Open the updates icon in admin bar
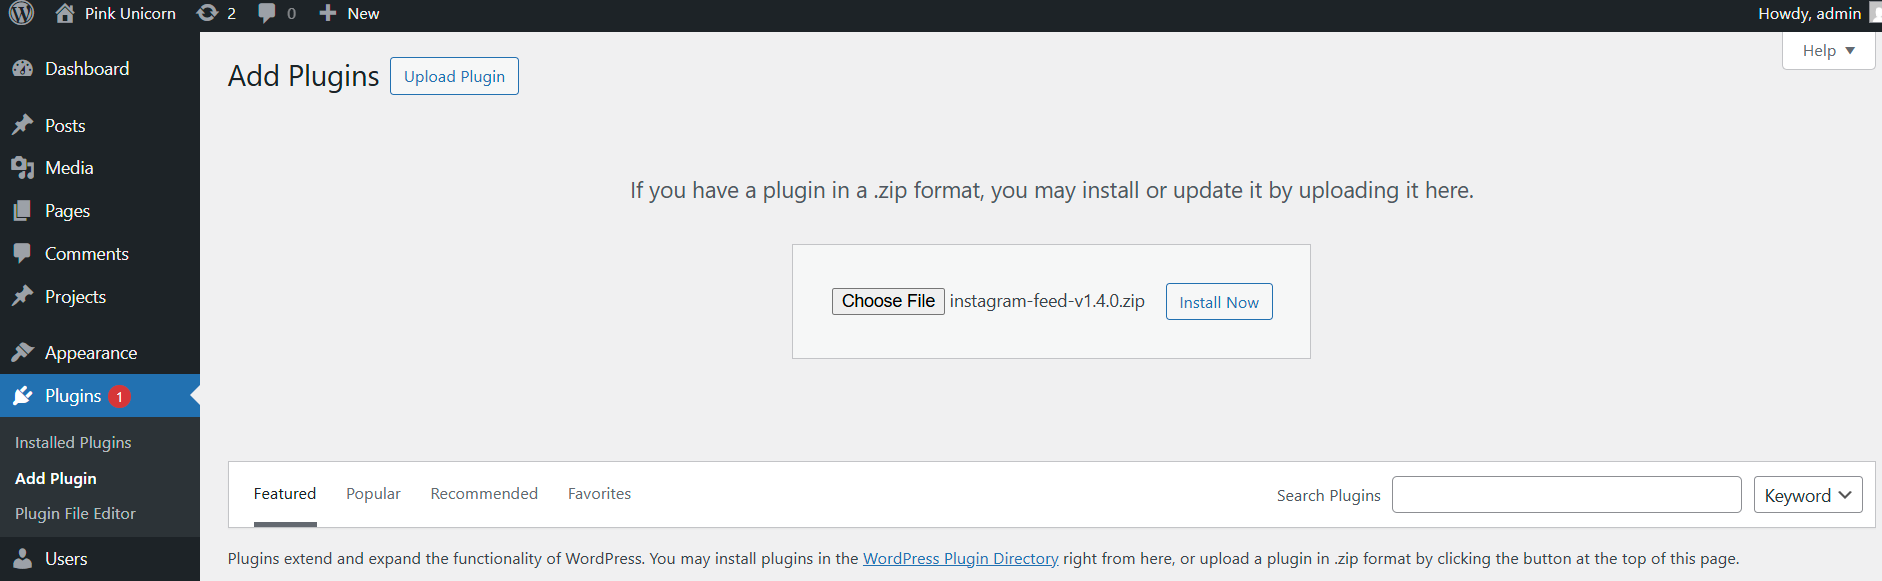 coord(207,13)
